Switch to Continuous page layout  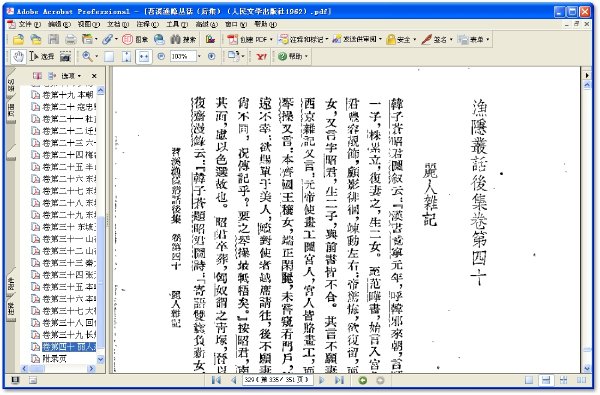546,380
